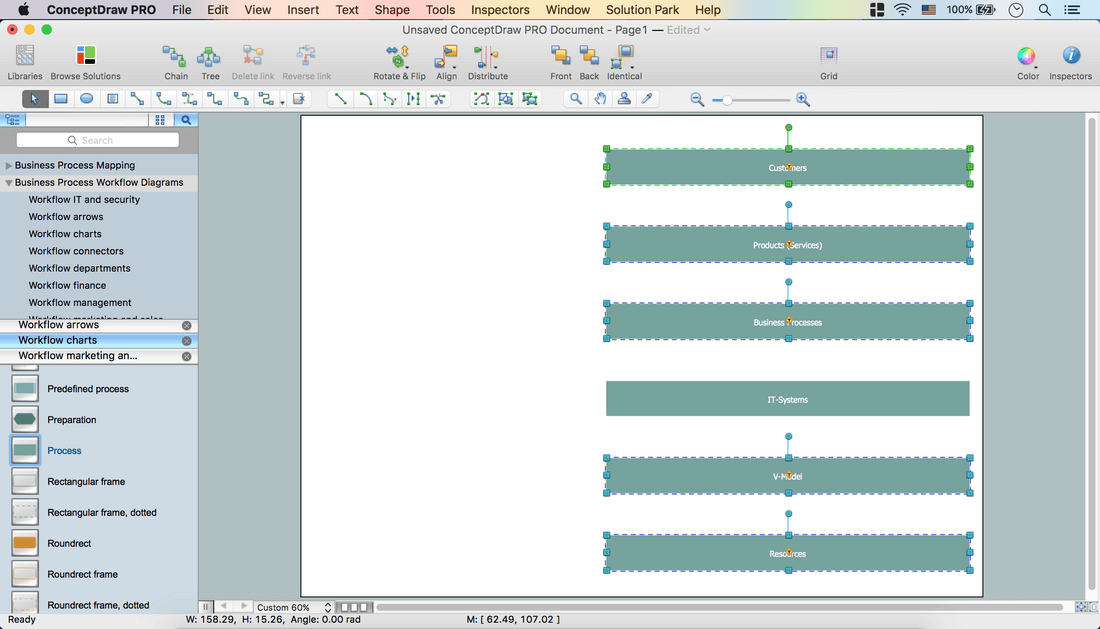The height and width of the screenshot is (629, 1100).
Task: Click the Browse Solutions icon
Action: point(86,62)
